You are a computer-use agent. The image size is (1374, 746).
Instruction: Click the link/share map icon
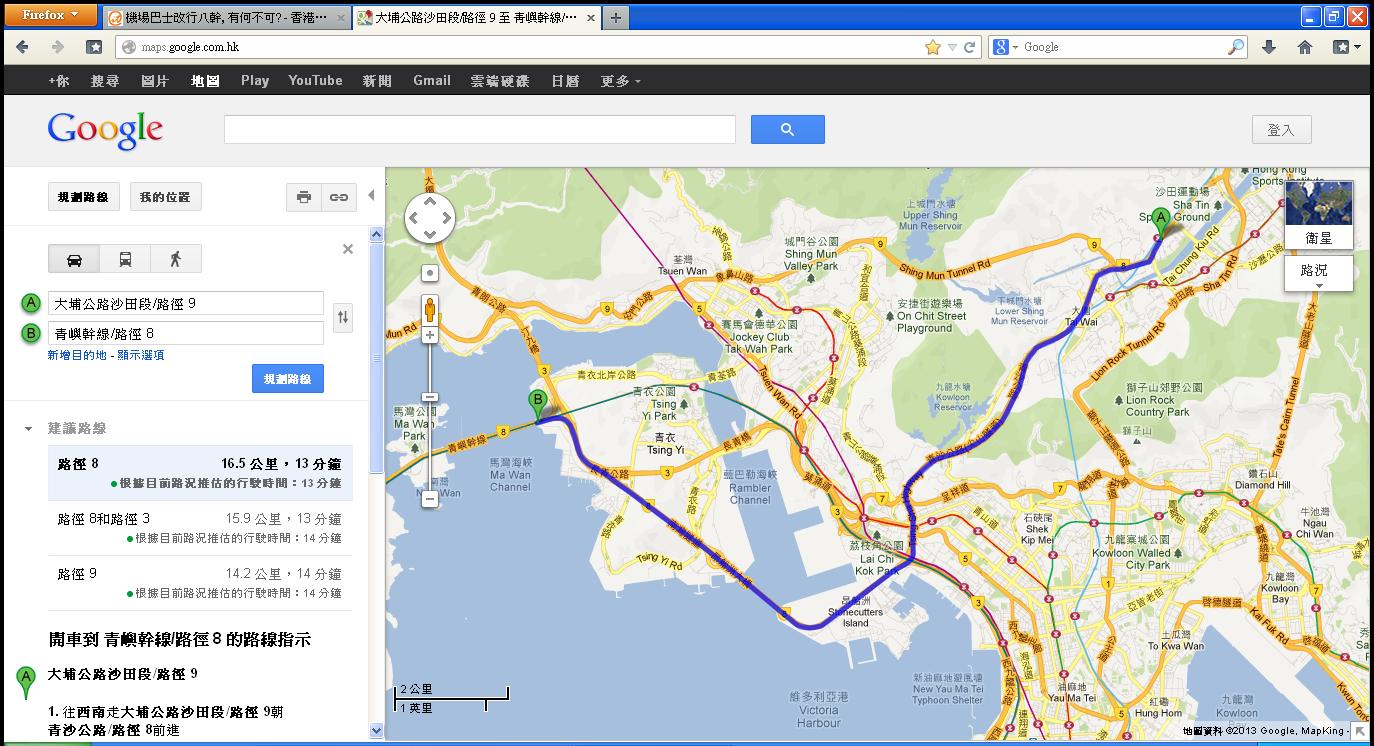[339, 197]
